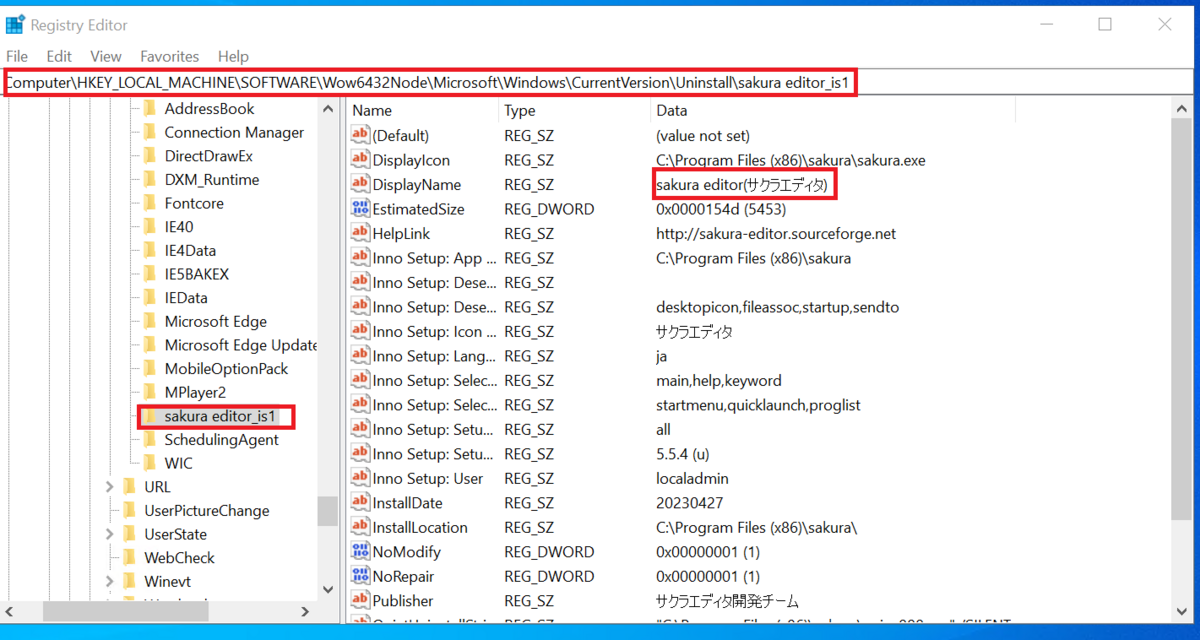
Task: Select the AddressBook folder icon
Action: pos(150,109)
